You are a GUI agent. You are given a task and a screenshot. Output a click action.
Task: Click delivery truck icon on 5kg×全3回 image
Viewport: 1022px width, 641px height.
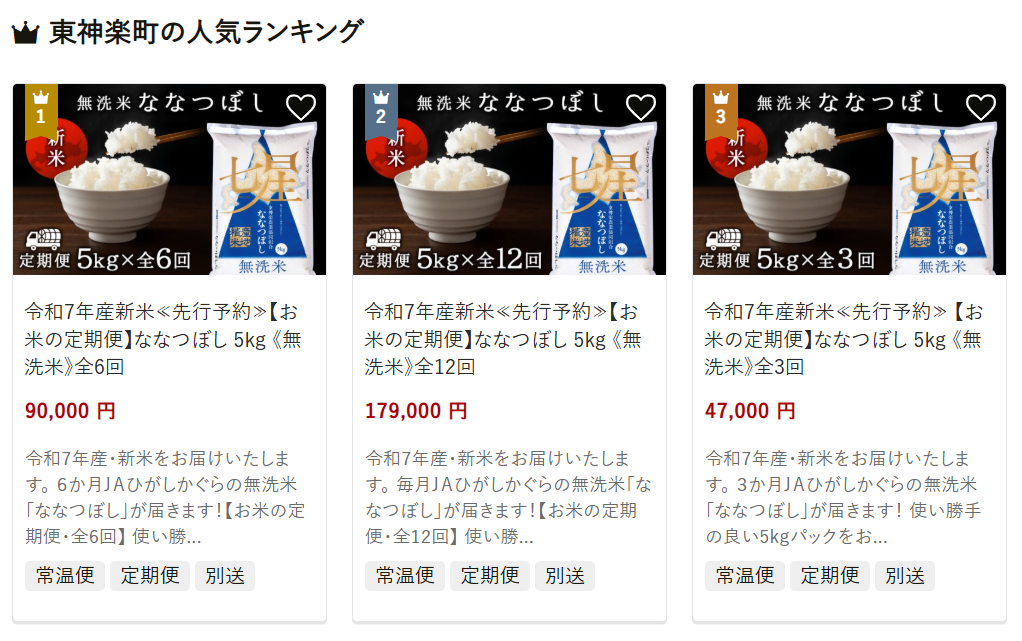(723, 239)
